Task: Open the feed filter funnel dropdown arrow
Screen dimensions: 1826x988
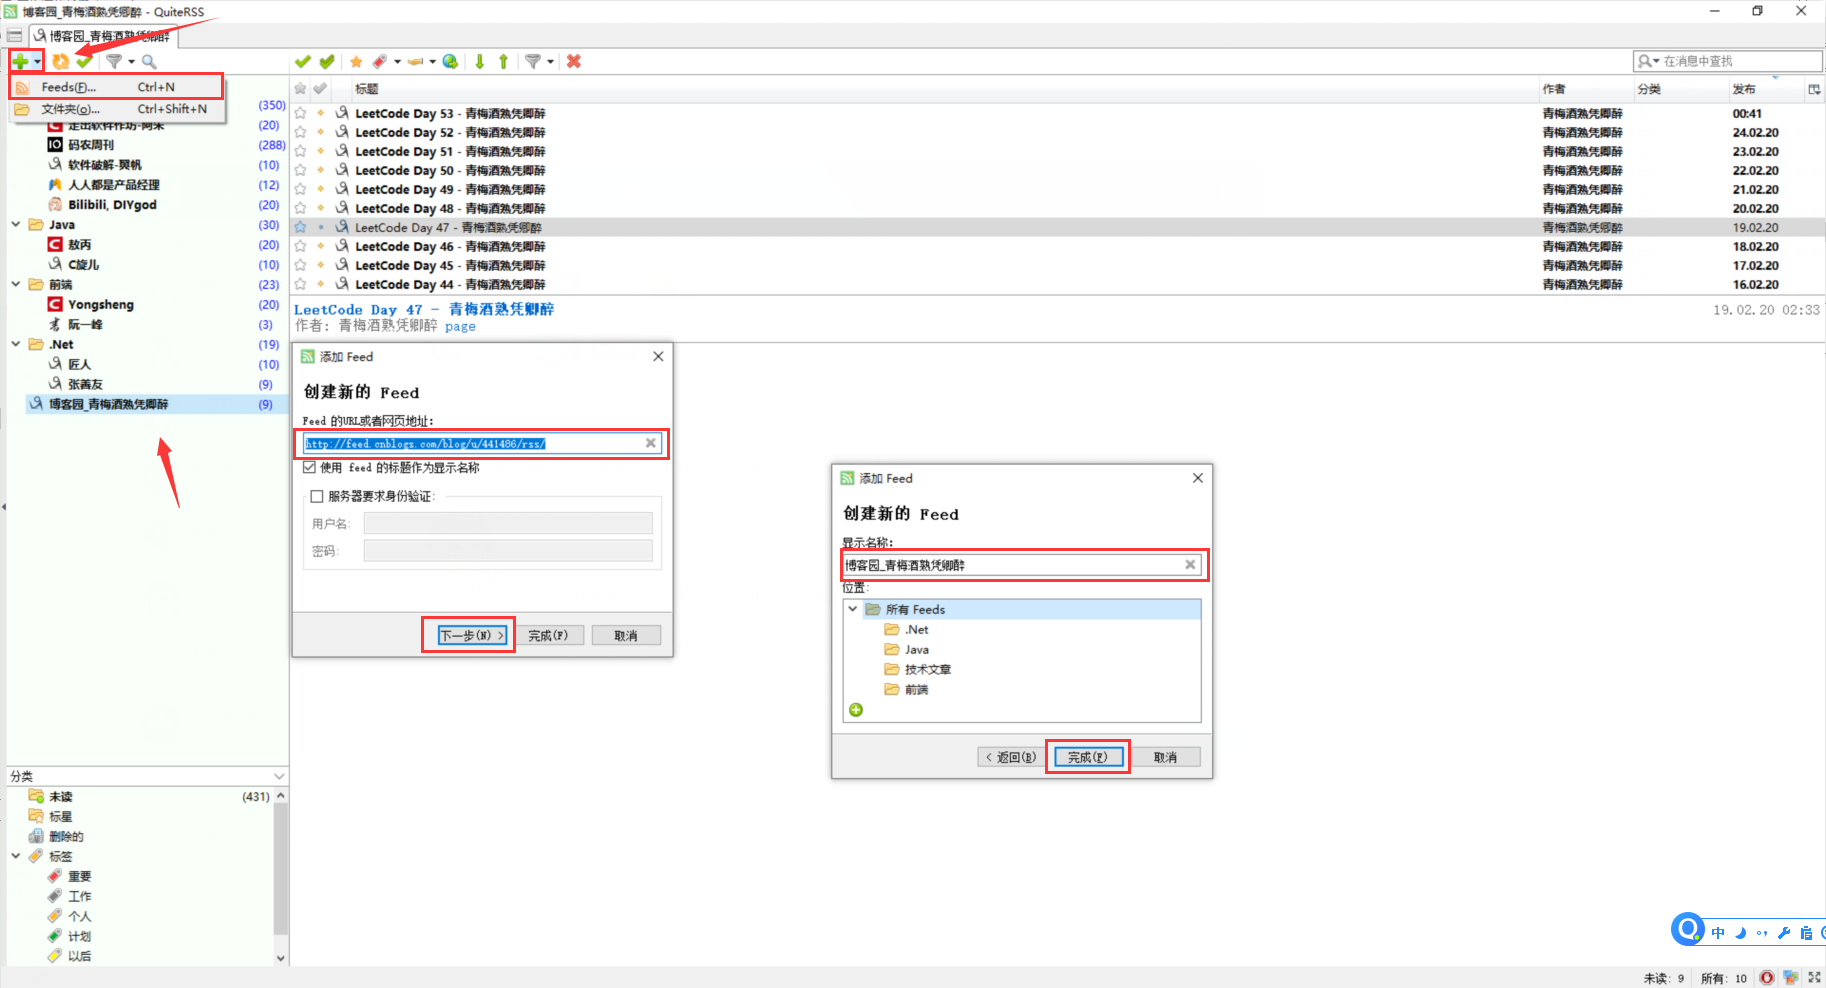Action: click(131, 62)
